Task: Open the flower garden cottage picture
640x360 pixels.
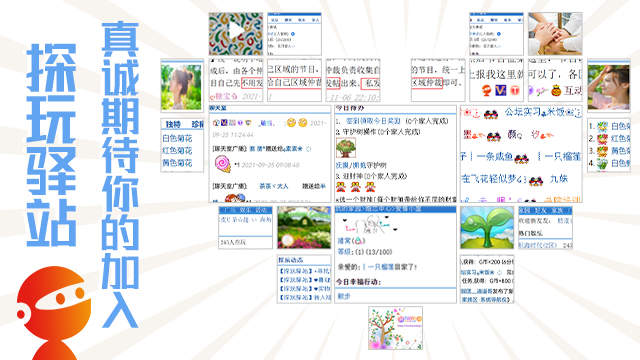Action: coord(304,227)
